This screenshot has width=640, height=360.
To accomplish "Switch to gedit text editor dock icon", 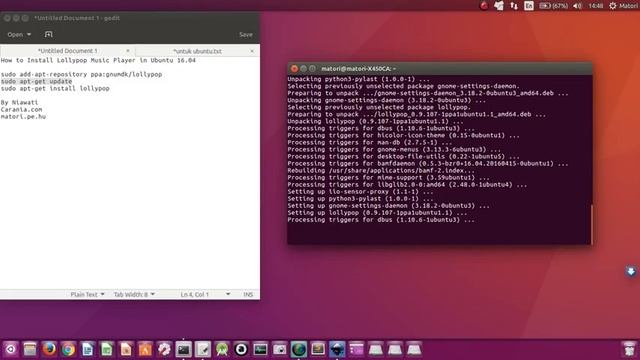I will 202,349.
